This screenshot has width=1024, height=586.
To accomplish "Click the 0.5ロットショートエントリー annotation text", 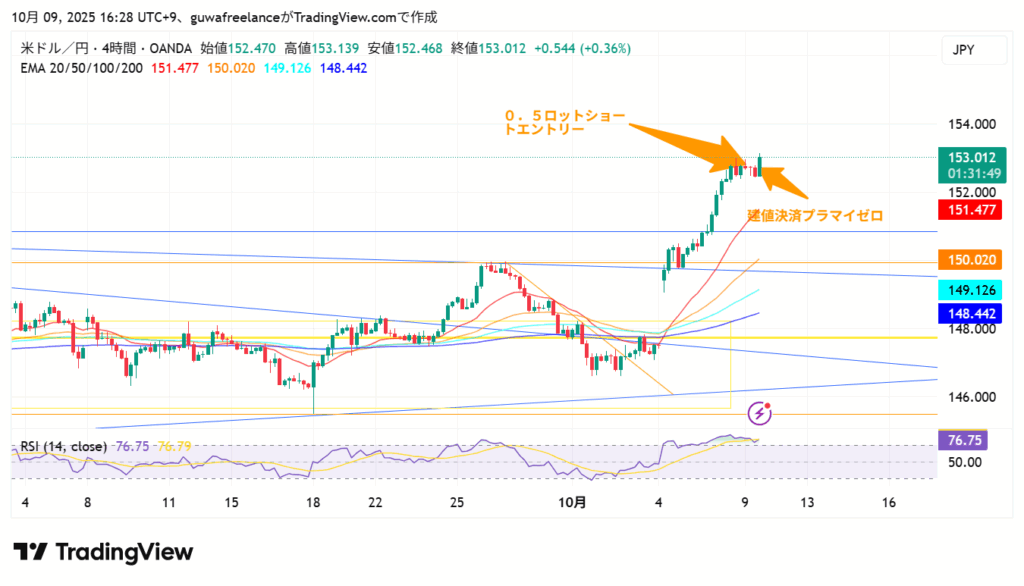I will (x=564, y=122).
